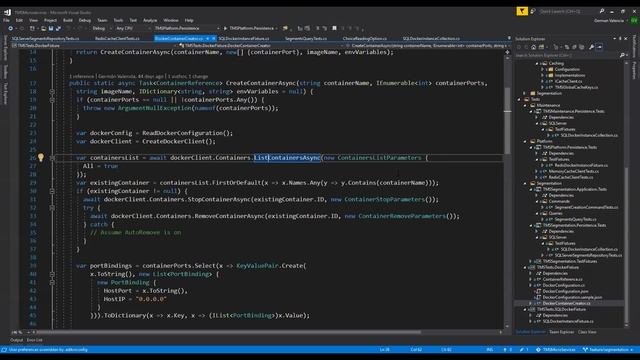Screen dimensions: 640x360
Task: Click the Solution Explorer search magnifier icon
Action: [622, 55]
